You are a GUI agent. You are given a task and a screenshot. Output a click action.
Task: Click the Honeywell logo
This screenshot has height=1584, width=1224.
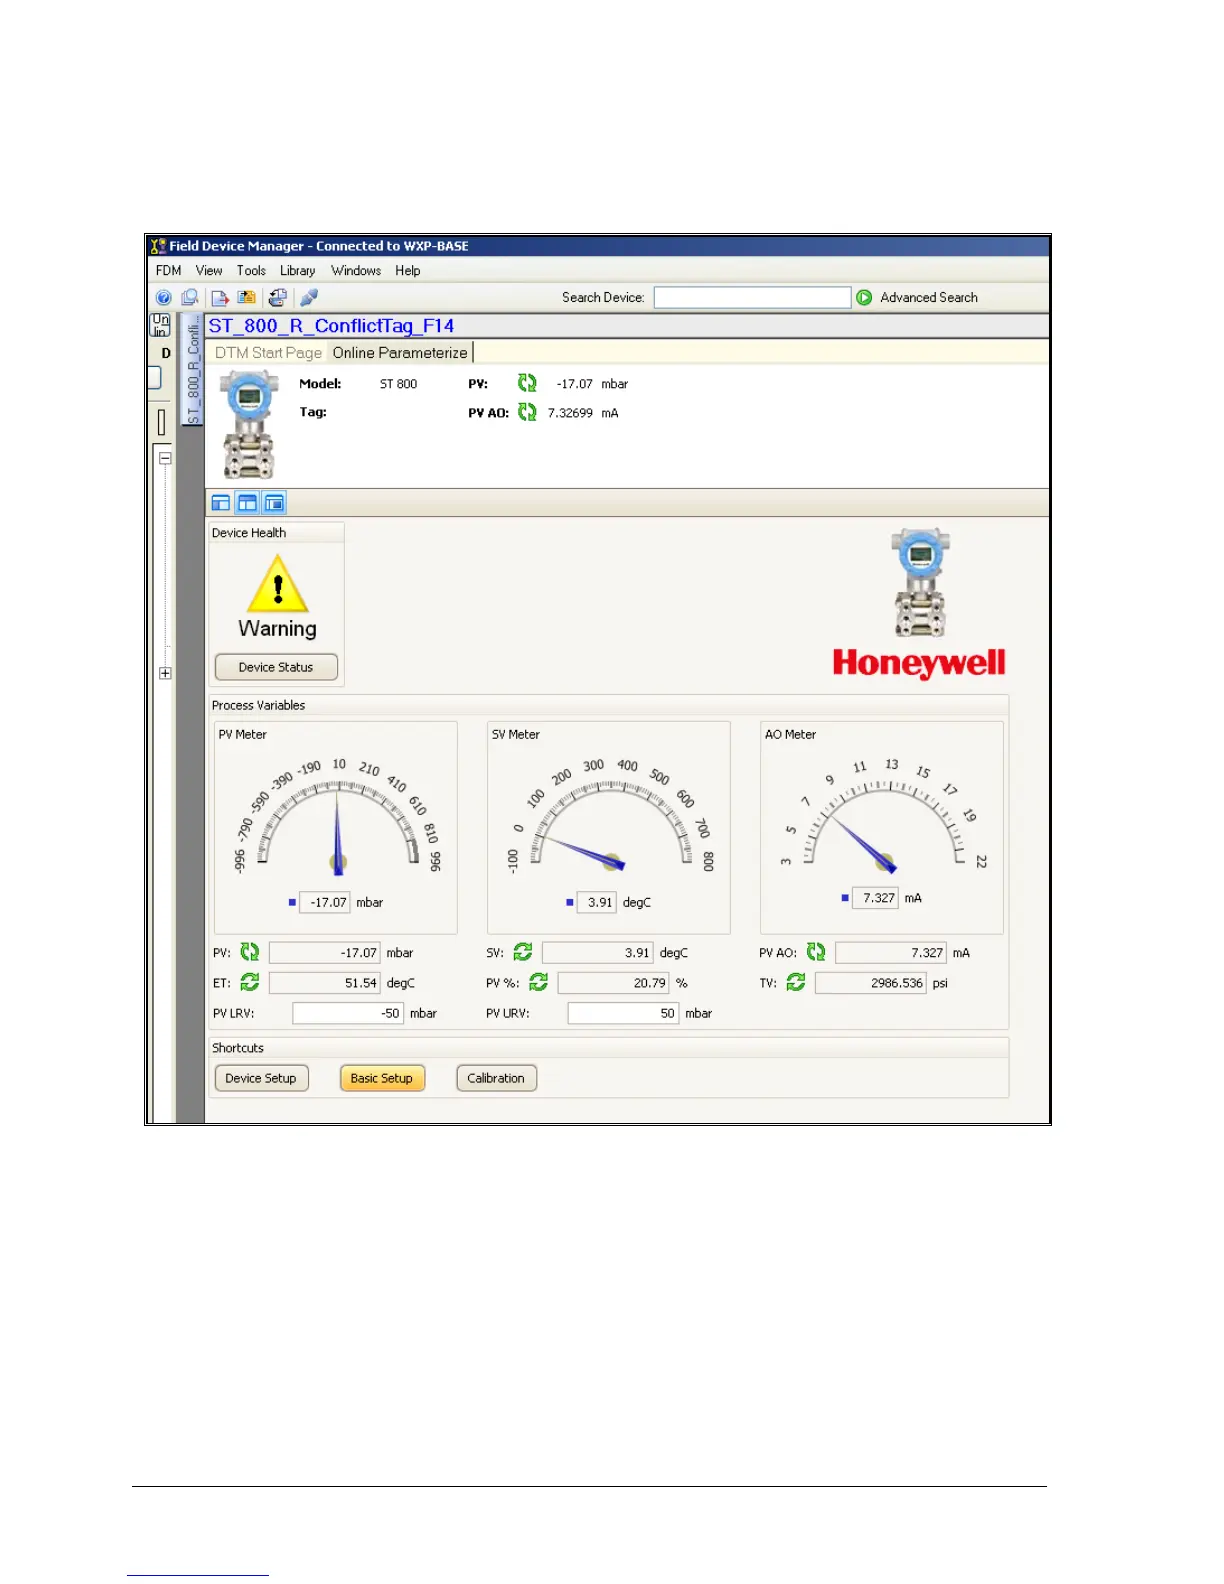[919, 664]
